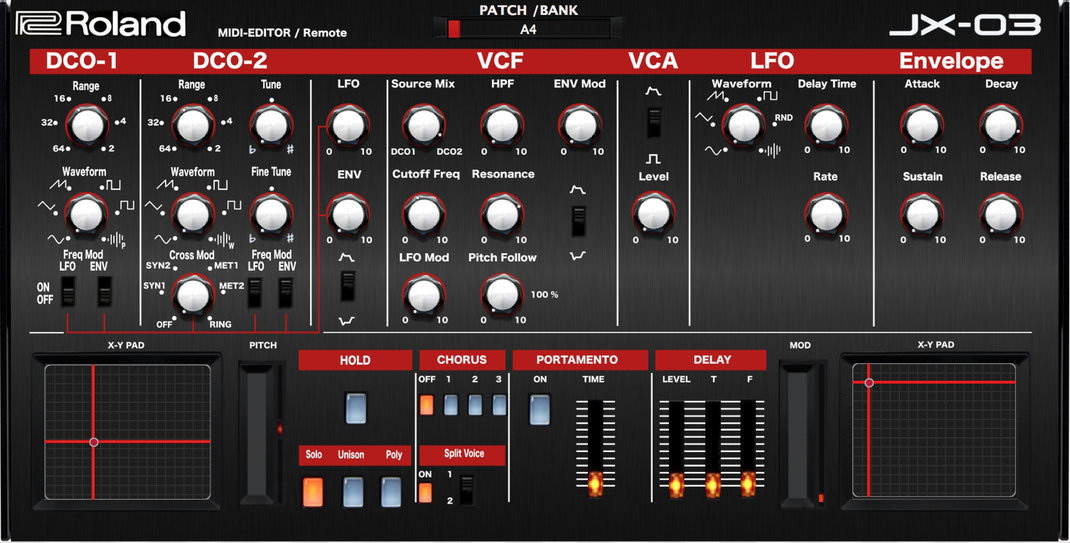Click the DCO mod ENV depth knob
1070x543 pixels.
(x=348, y=215)
